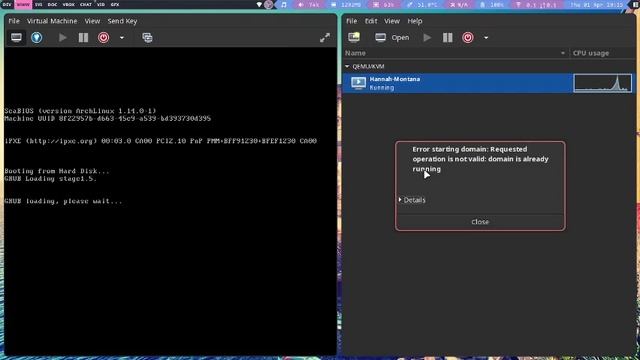Switch to WWW workspace
This screenshot has height=360, width=640.
tap(23, 4)
